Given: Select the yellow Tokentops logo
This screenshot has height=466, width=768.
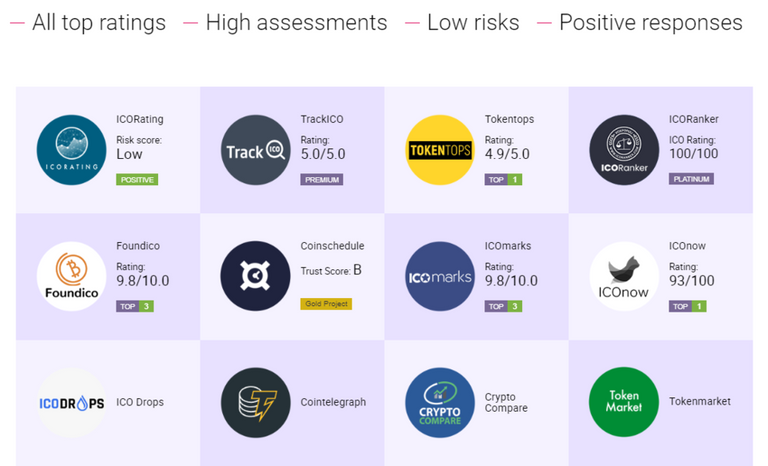Looking at the screenshot, I should tap(439, 150).
